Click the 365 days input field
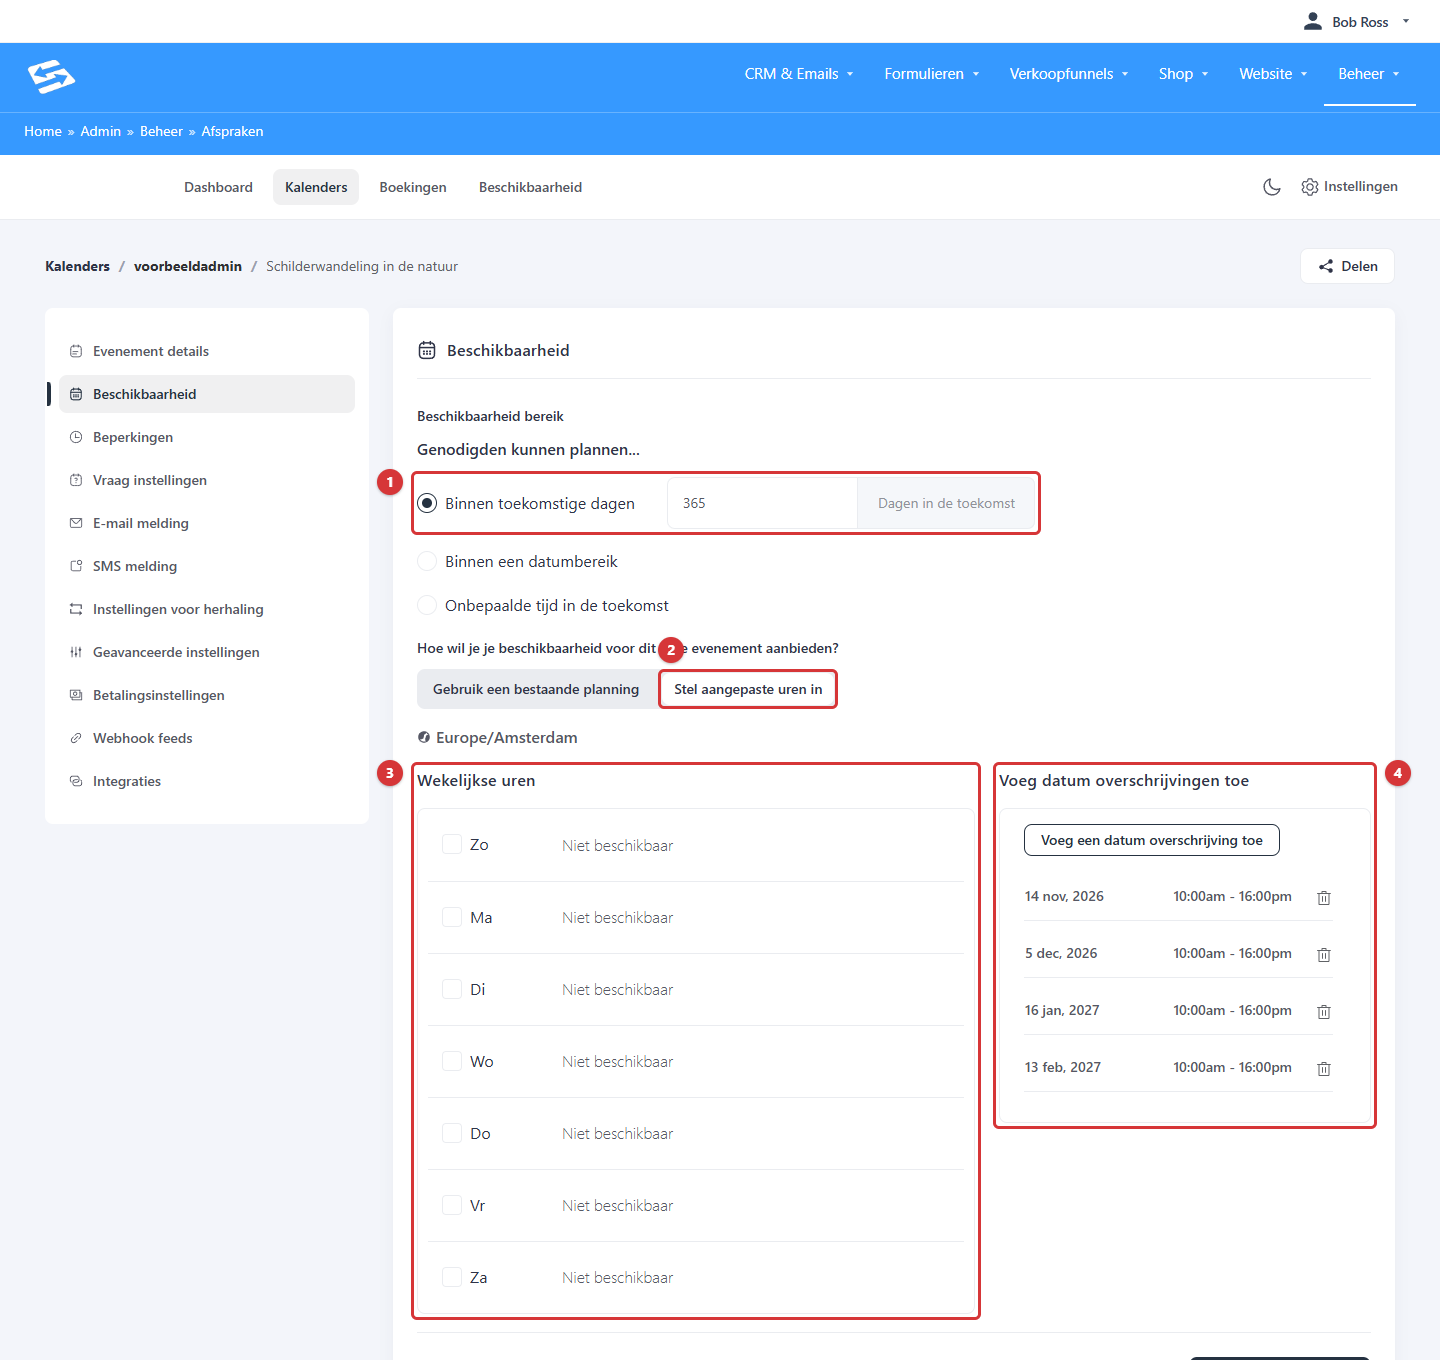Viewport: 1440px width, 1360px height. tap(762, 503)
